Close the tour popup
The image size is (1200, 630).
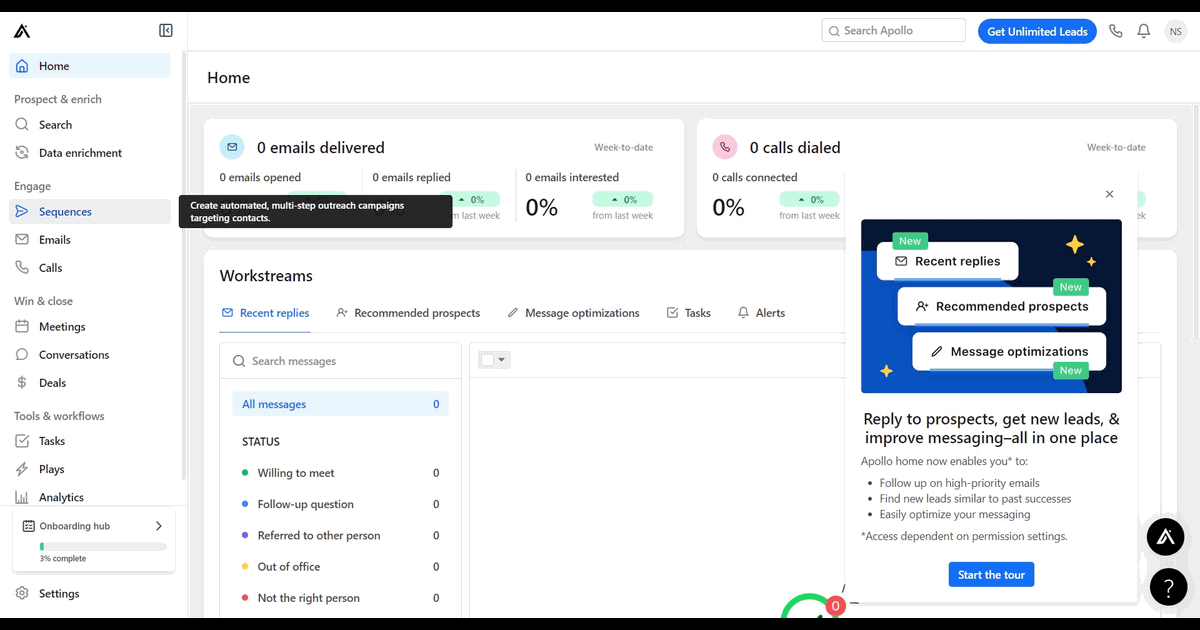click(x=1109, y=194)
